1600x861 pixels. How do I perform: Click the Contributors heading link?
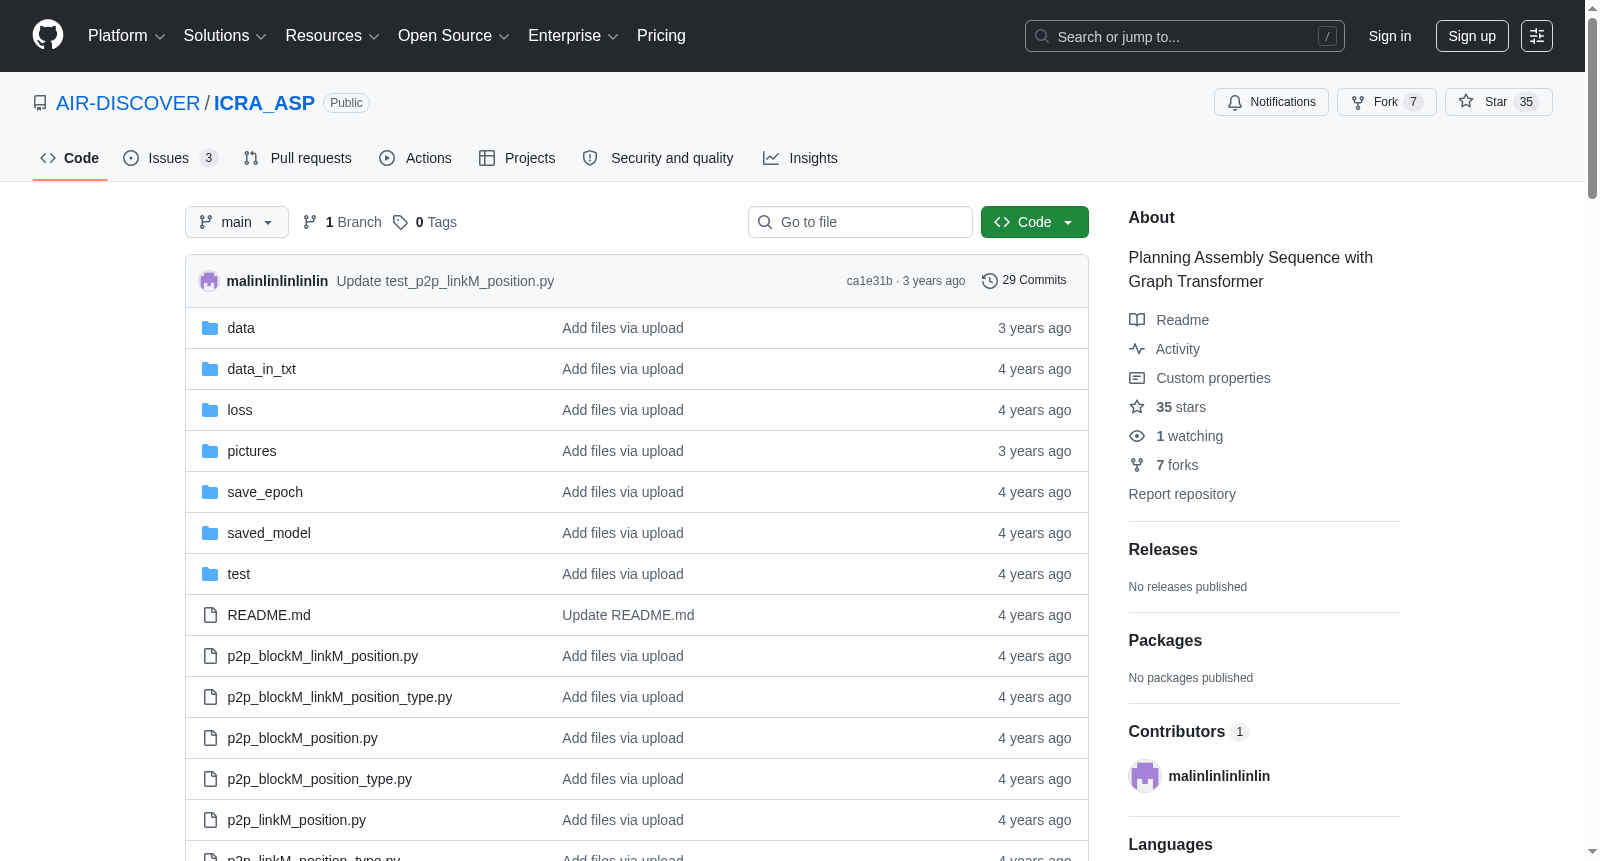point(1189,731)
